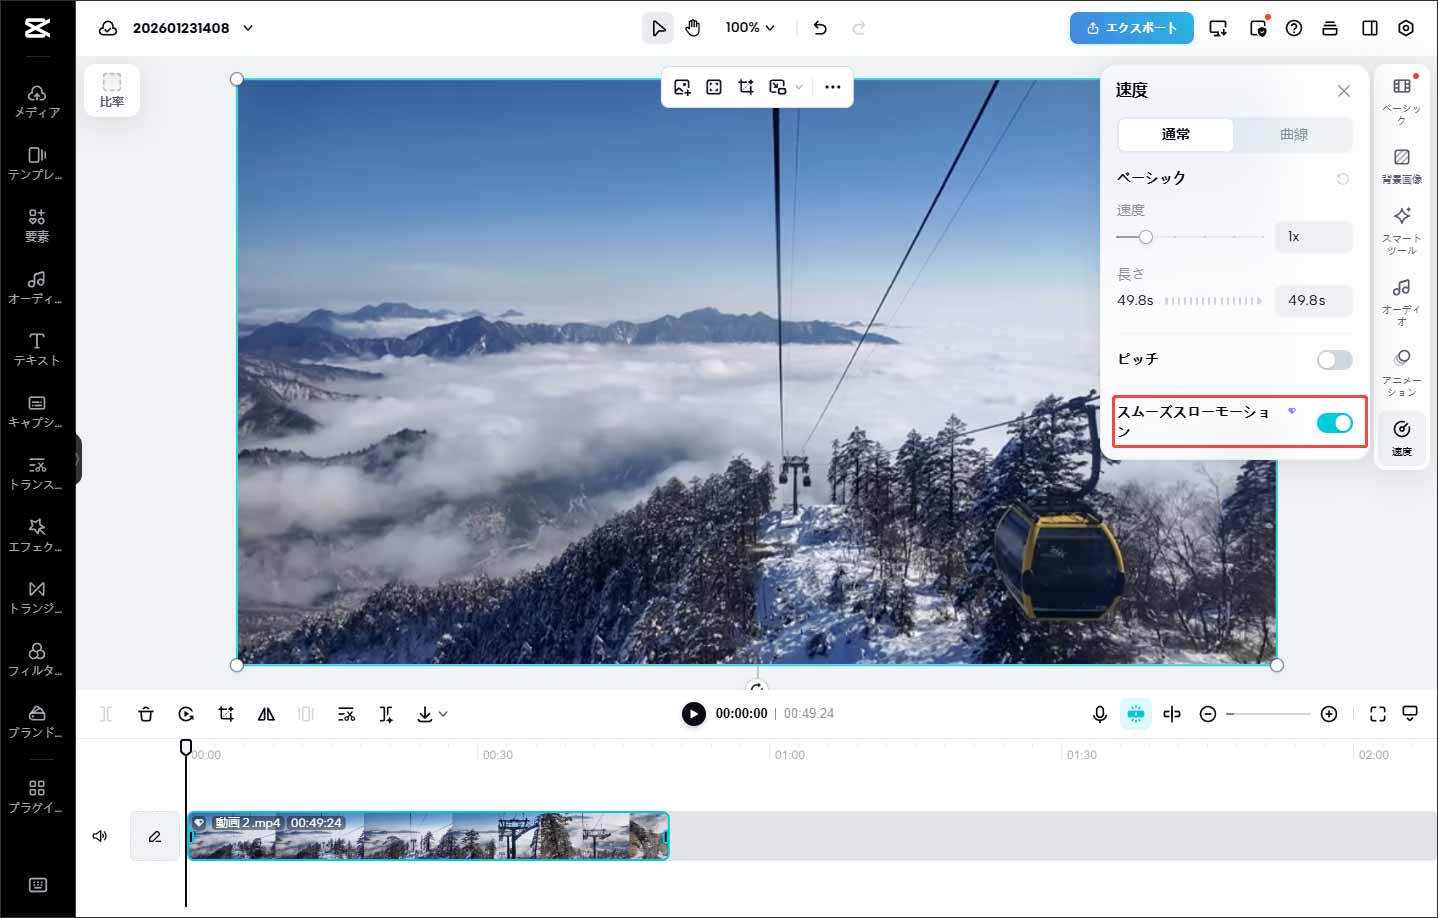Mirror the clip with the flip icon
This screenshot has height=918, width=1438.
coord(266,714)
